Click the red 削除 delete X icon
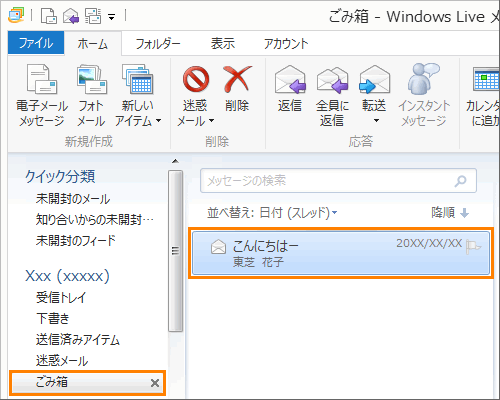Image resolution: width=500 pixels, height=400 pixels. (237, 79)
